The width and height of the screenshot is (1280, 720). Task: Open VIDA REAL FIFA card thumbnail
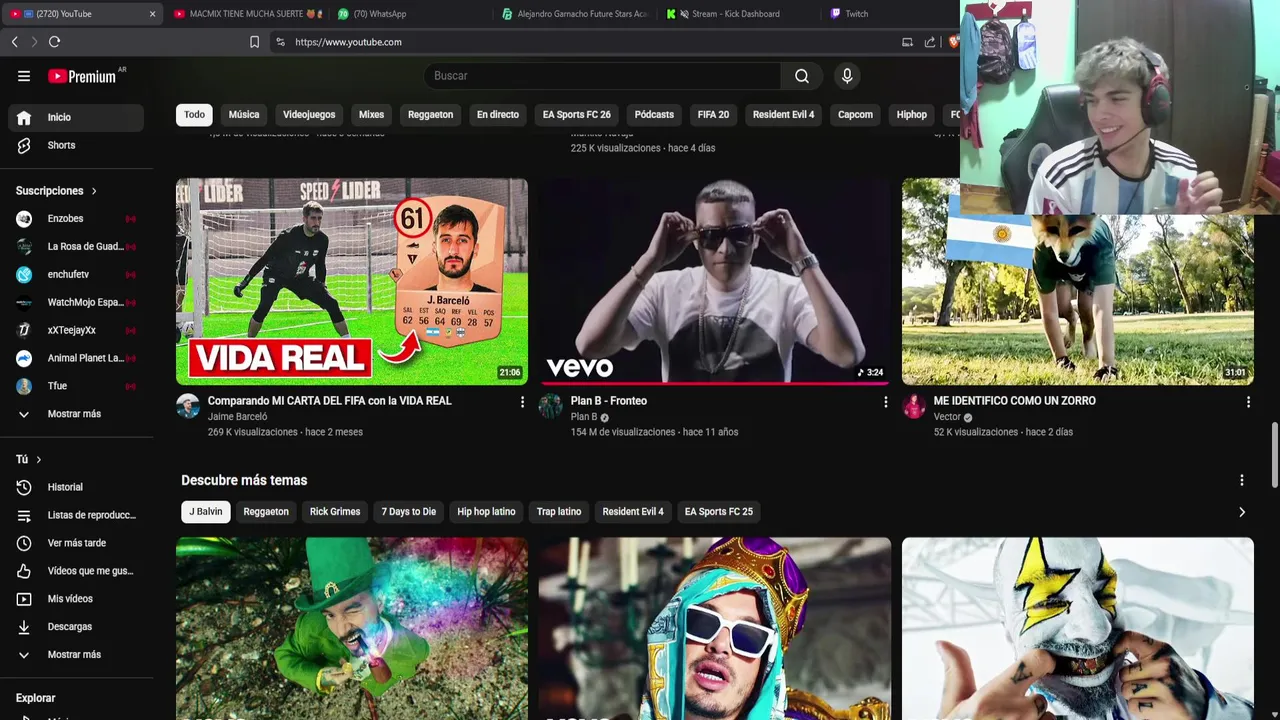pos(352,281)
